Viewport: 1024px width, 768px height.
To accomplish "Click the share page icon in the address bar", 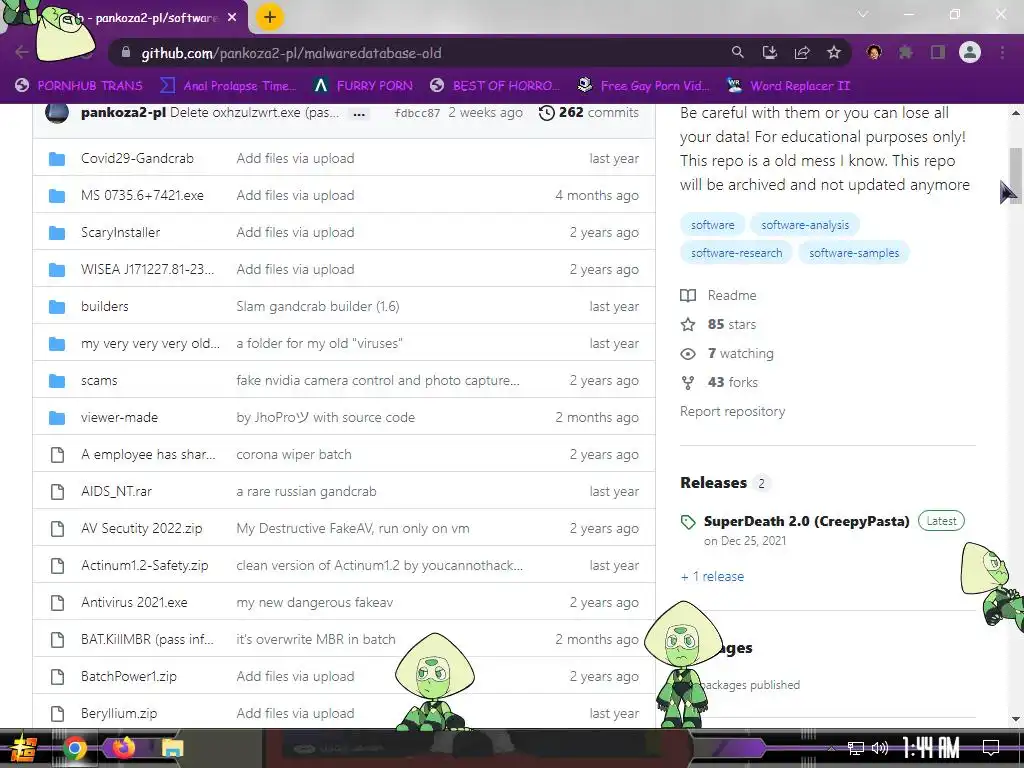I will [x=802, y=52].
